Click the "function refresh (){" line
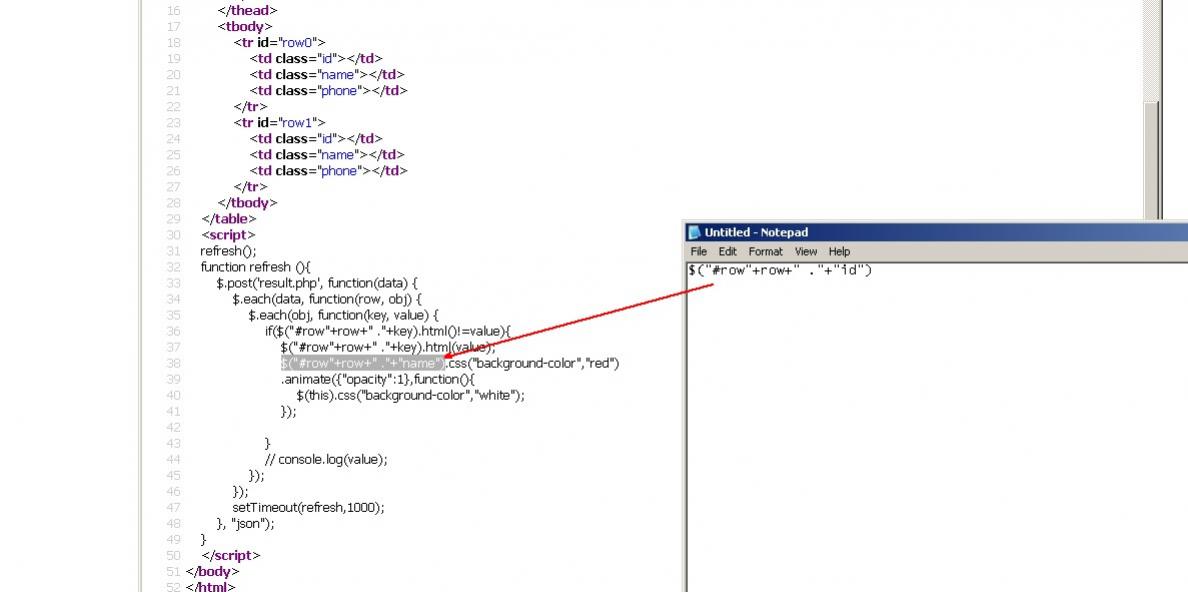Viewport: 1188px width, 592px height. (x=256, y=267)
